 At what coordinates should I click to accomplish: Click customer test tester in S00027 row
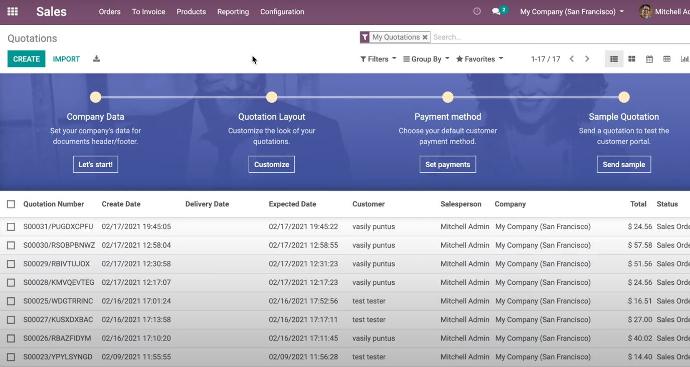point(369,319)
